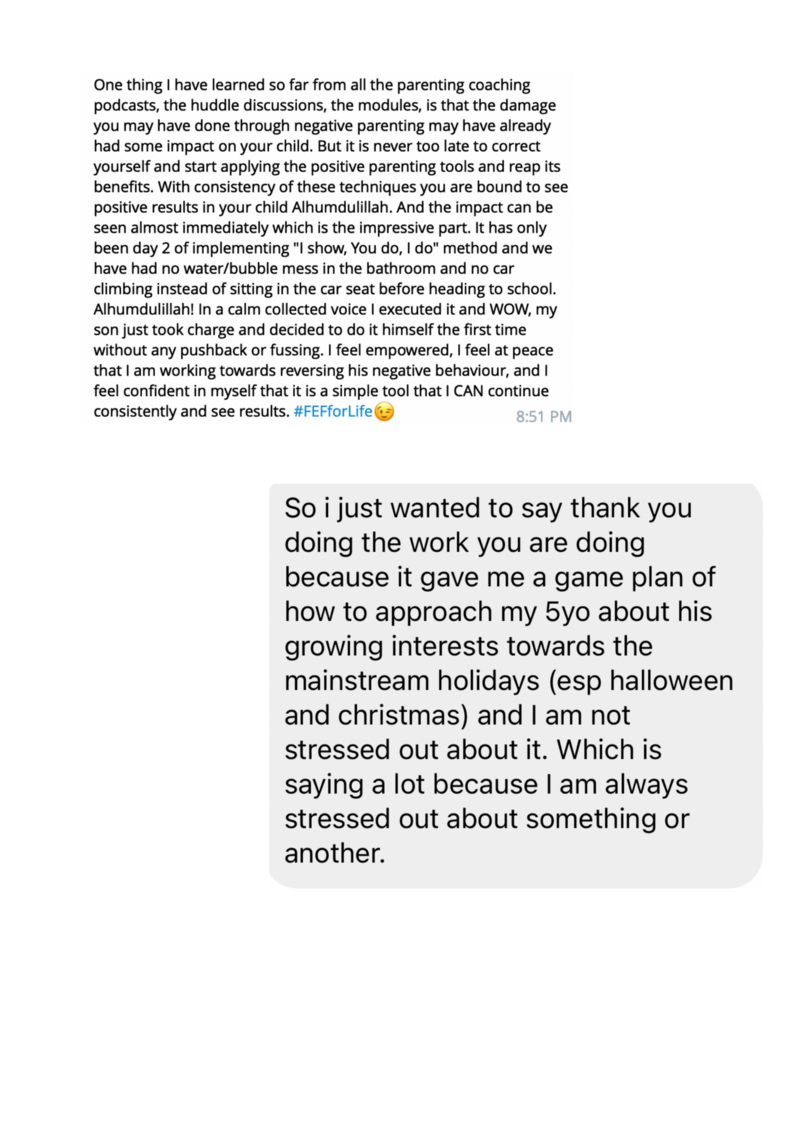This screenshot has height=1132, width=800.
Task: Click the capitalized word "CAN" in the testimonial
Action: click(469, 391)
